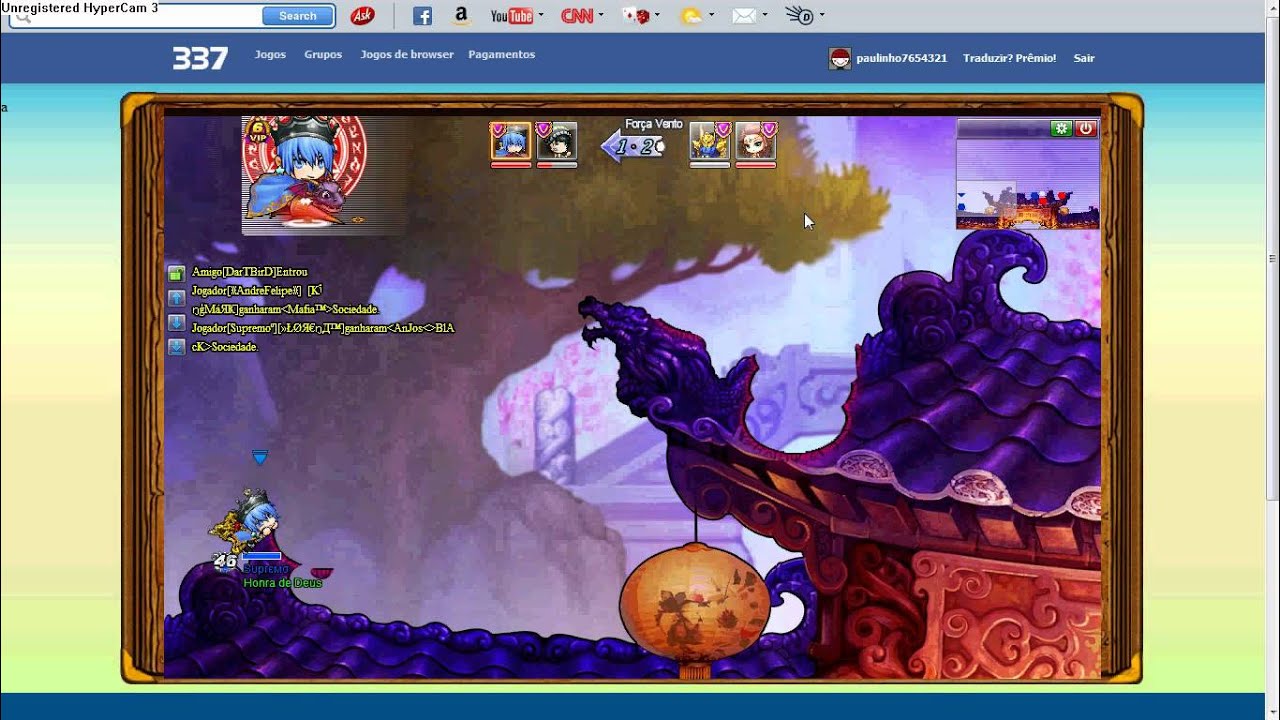Expand the CNN toolbar dropdown arrow

tap(602, 15)
